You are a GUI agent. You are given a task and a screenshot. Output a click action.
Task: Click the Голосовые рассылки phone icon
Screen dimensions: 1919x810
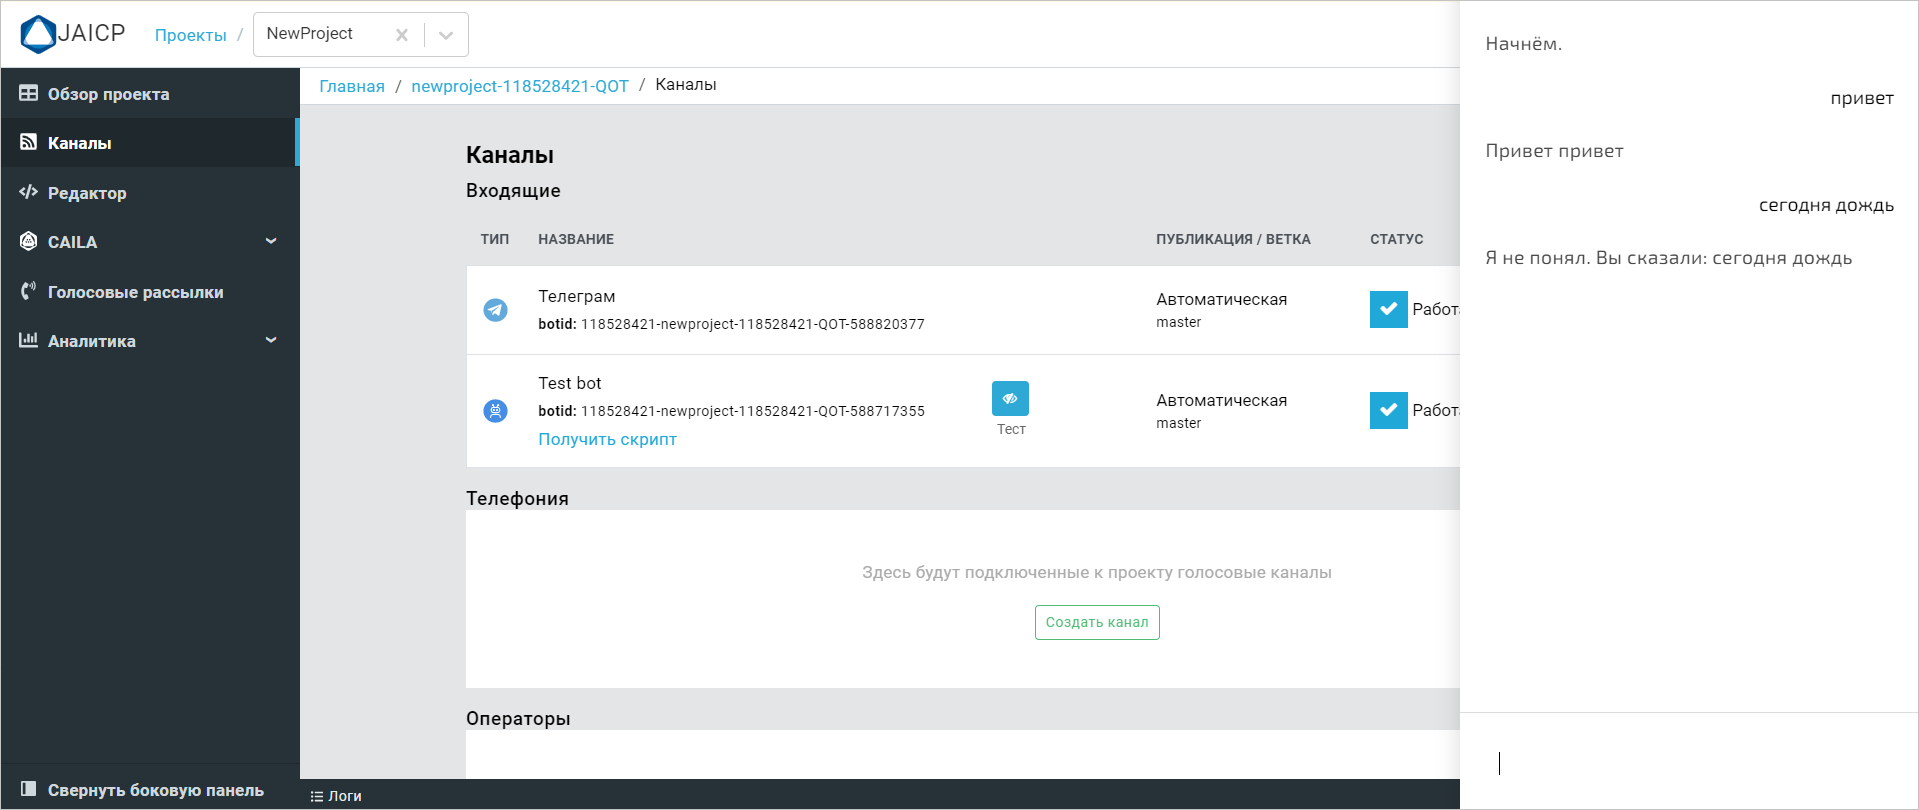28,291
